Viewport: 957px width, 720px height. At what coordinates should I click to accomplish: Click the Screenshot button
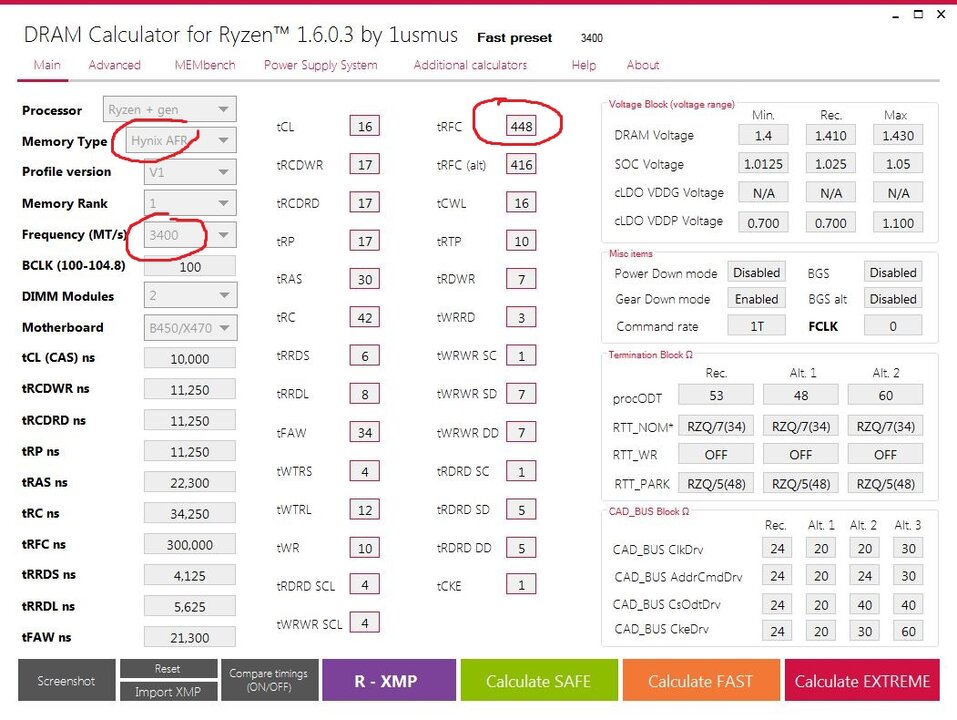(67, 680)
